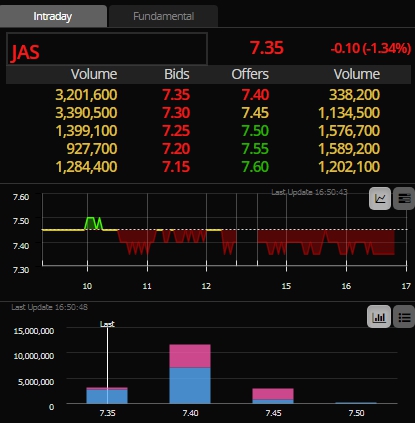Click the 7.35 volume bar
The height and width of the screenshot is (423, 415).
[x=107, y=395]
